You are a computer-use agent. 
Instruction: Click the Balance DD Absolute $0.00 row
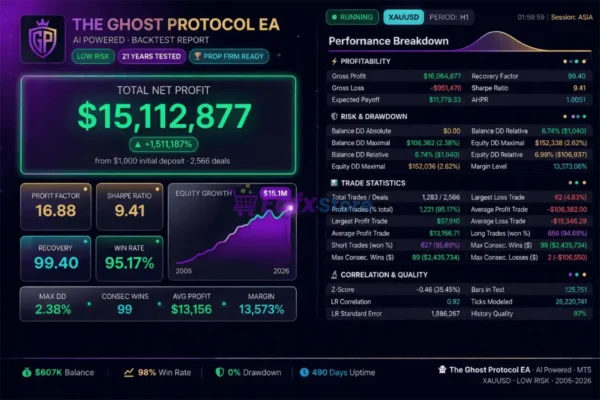click(396, 131)
